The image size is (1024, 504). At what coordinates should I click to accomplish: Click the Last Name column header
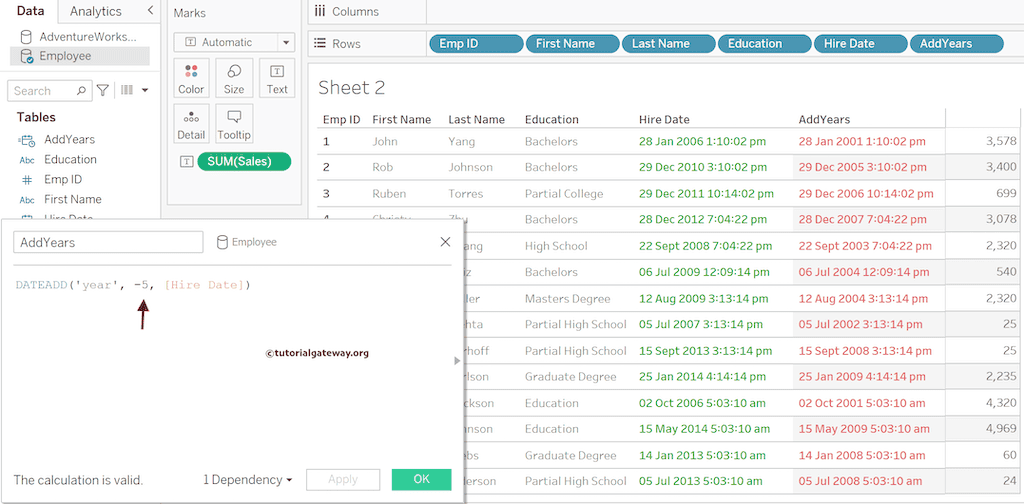pyautogui.click(x=477, y=119)
